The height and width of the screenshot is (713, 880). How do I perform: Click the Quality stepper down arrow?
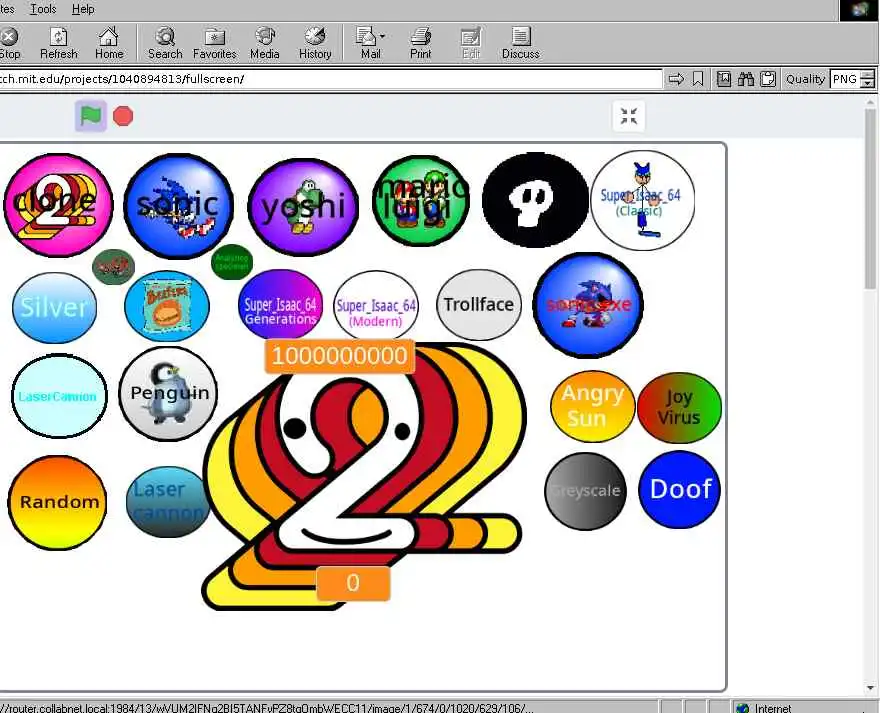(x=868, y=84)
